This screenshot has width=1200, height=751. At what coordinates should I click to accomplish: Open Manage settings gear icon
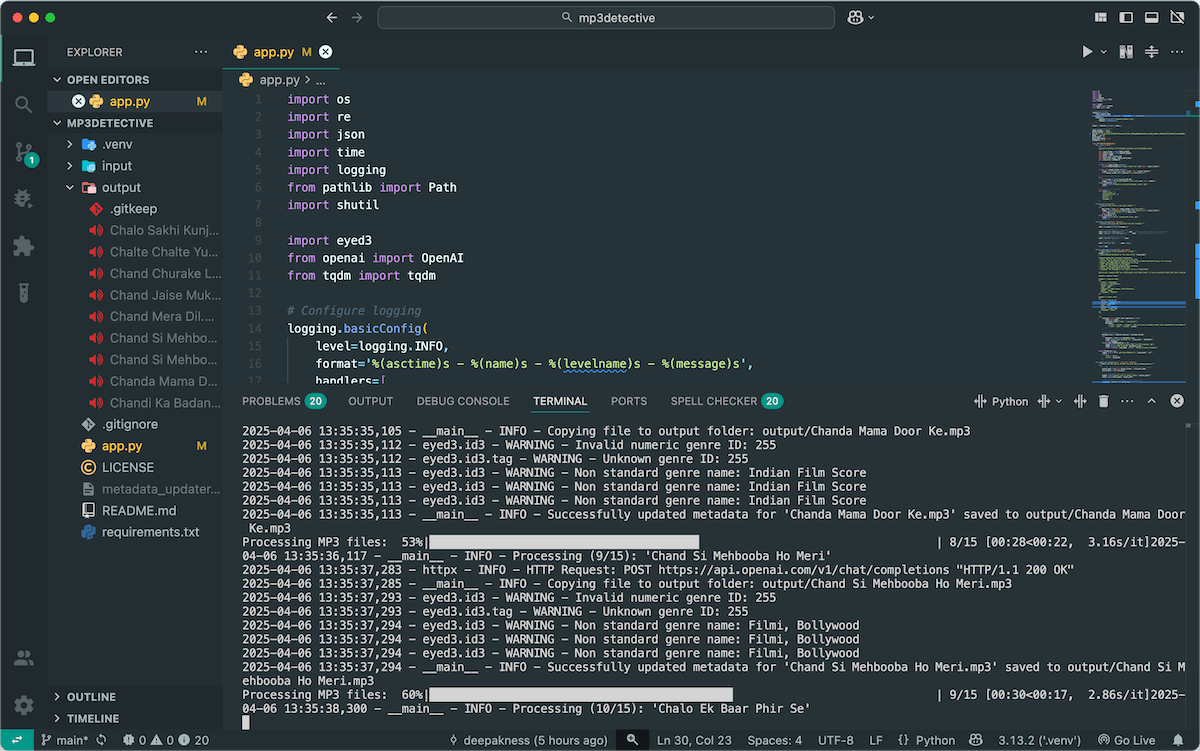[22, 705]
